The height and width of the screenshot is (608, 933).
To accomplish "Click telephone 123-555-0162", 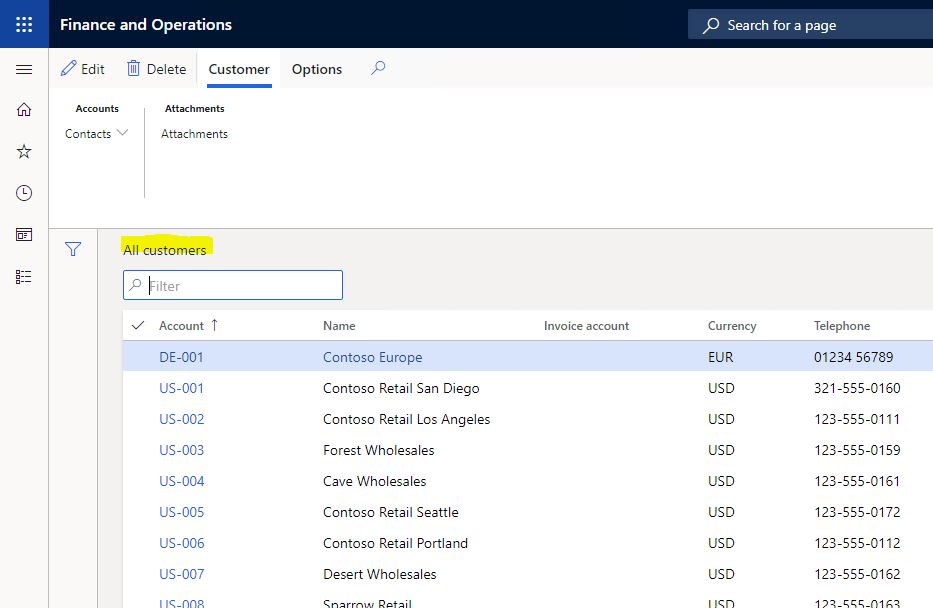I will pyautogui.click(x=857, y=573).
